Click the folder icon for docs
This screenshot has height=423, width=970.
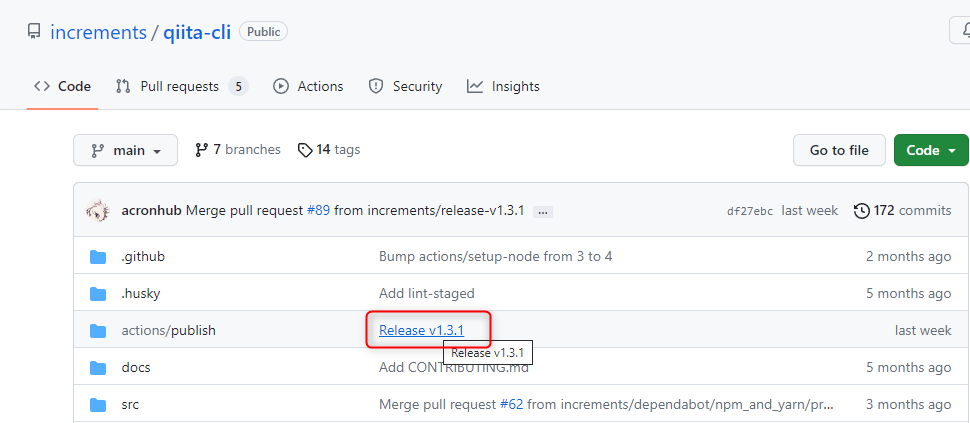98,368
